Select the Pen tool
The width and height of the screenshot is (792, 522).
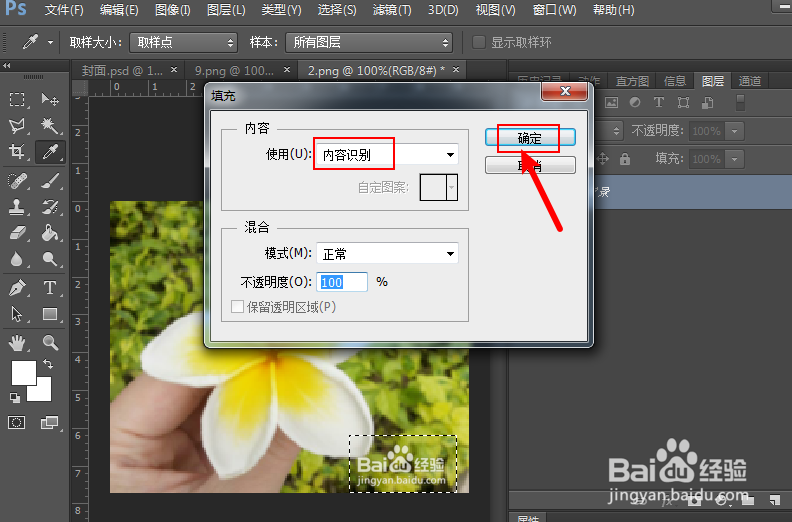point(17,288)
